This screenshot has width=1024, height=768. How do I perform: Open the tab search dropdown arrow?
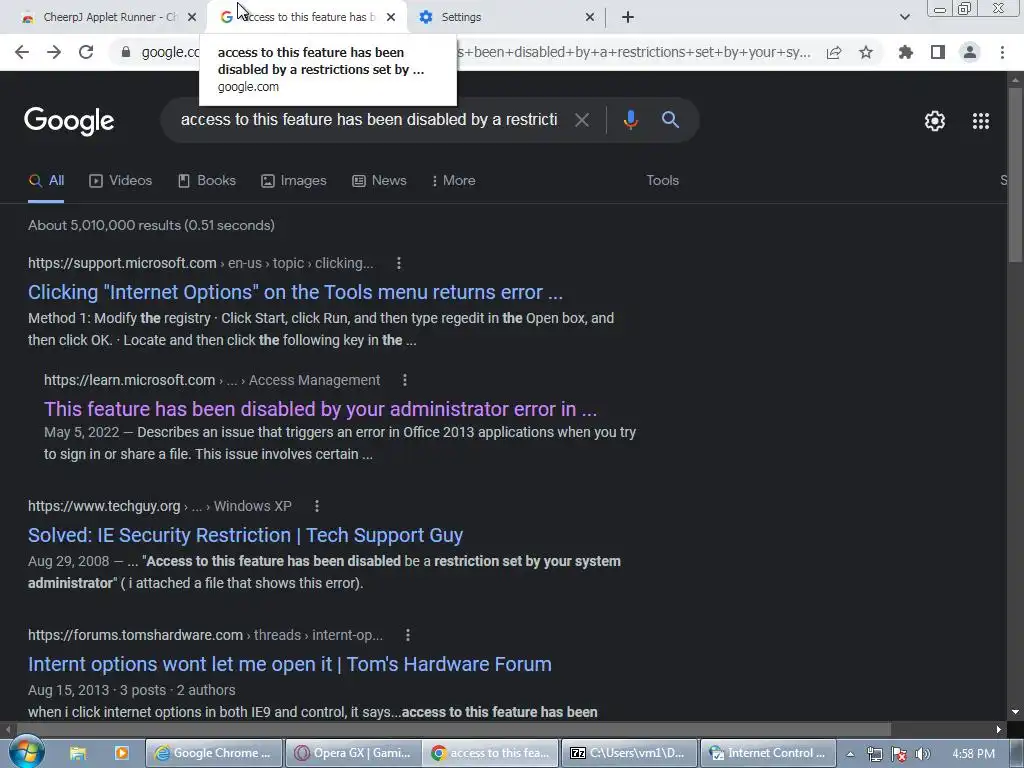point(904,17)
